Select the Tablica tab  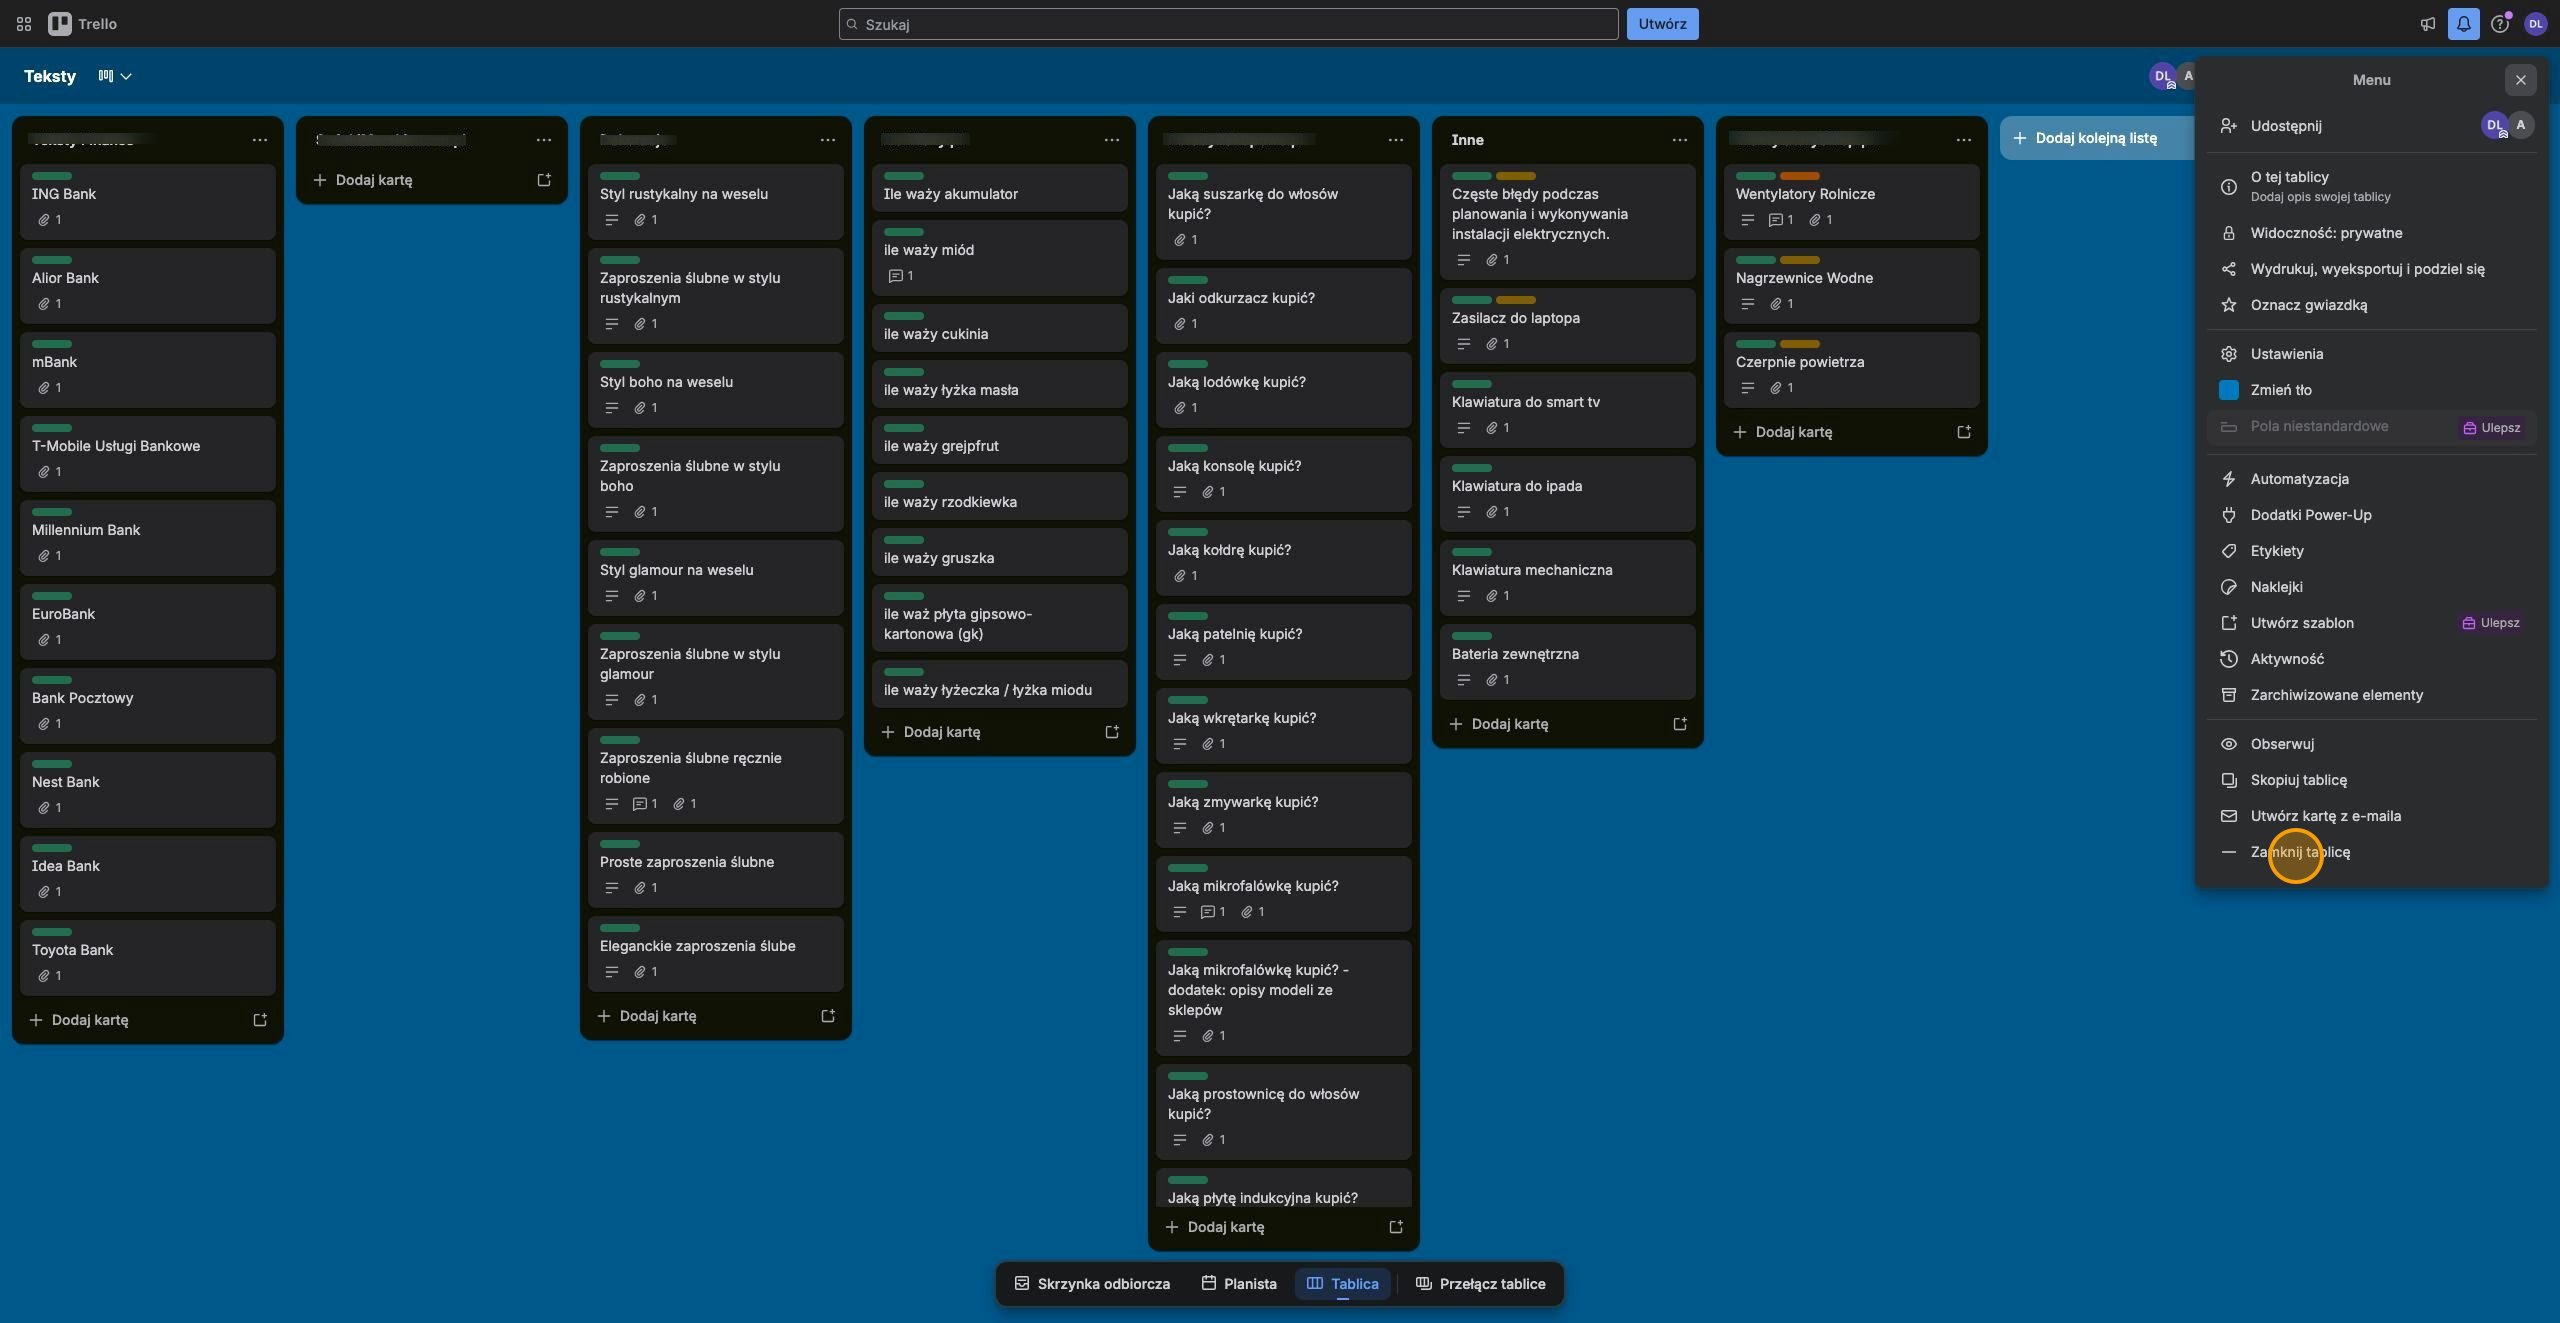[x=1342, y=1284]
